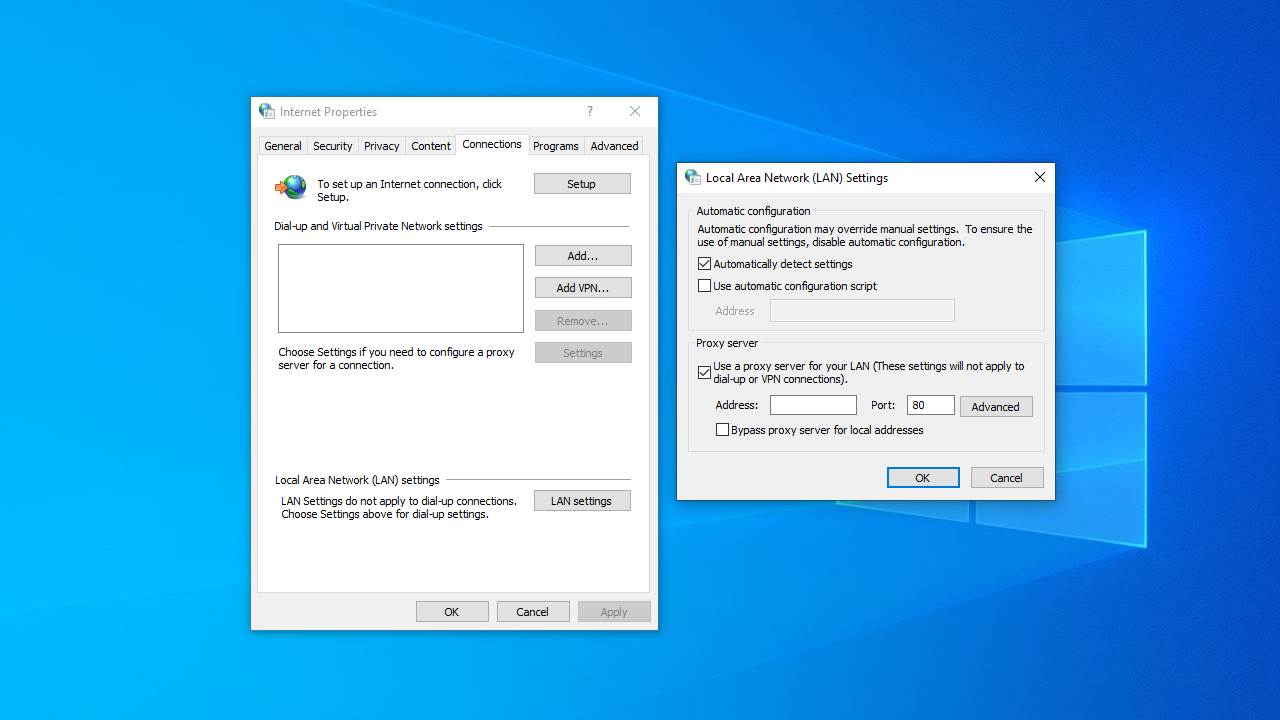Click the LAN Settings dialog title icon

point(692,177)
